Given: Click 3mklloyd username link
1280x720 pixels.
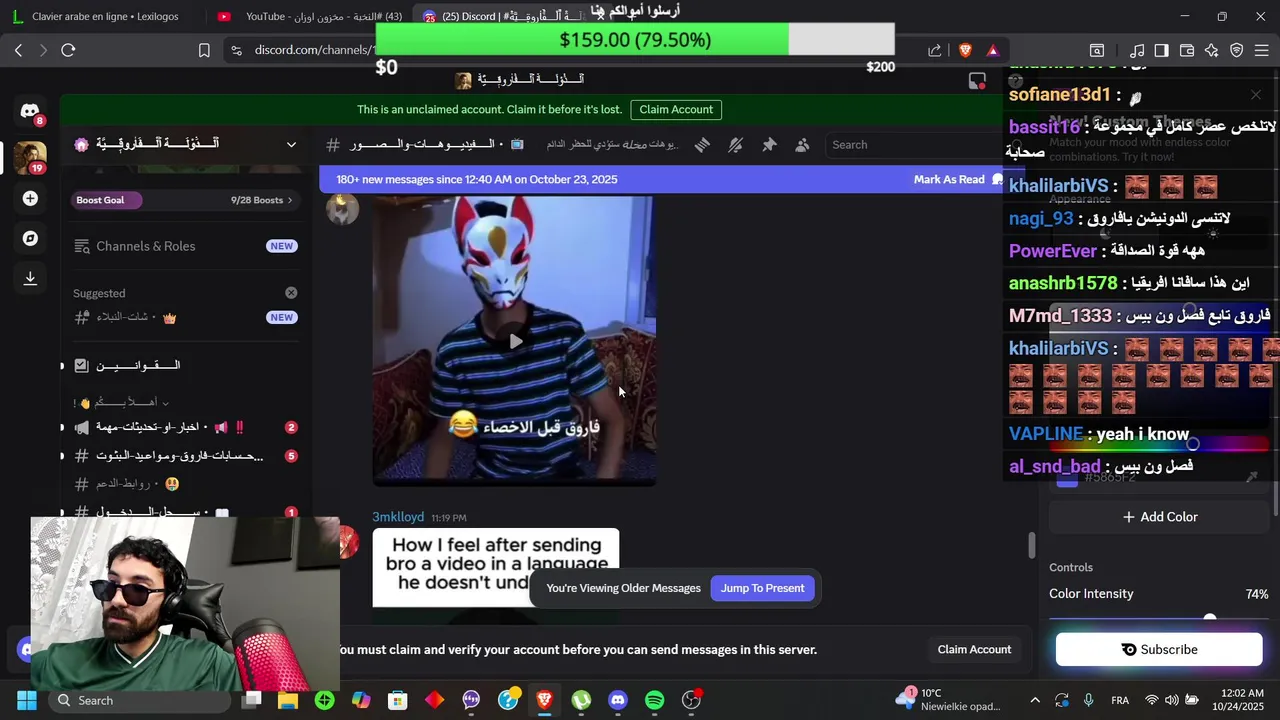Looking at the screenshot, I should point(398,517).
